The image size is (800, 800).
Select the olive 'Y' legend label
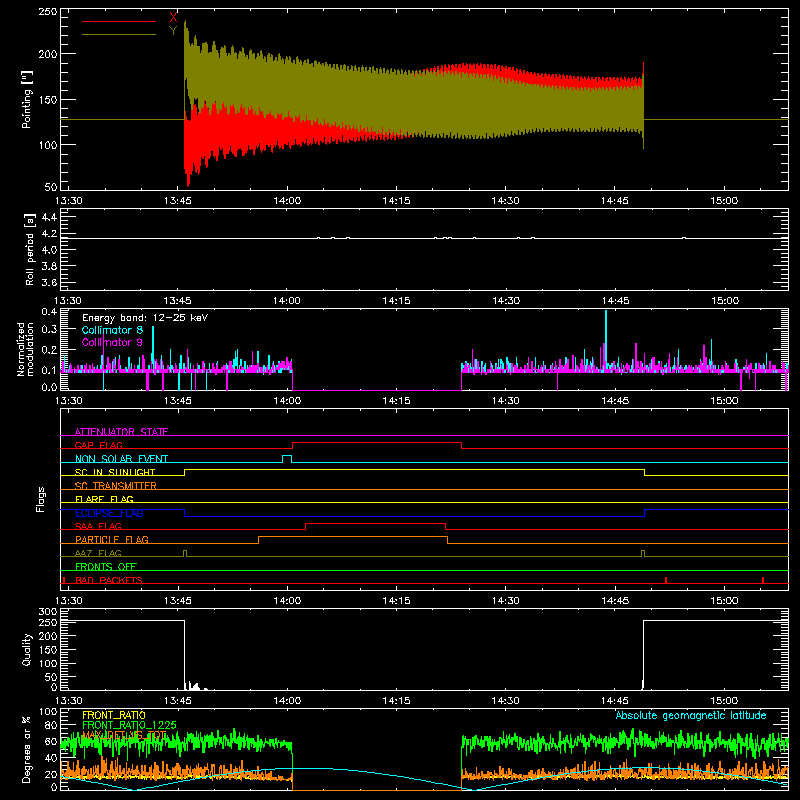coord(173,30)
